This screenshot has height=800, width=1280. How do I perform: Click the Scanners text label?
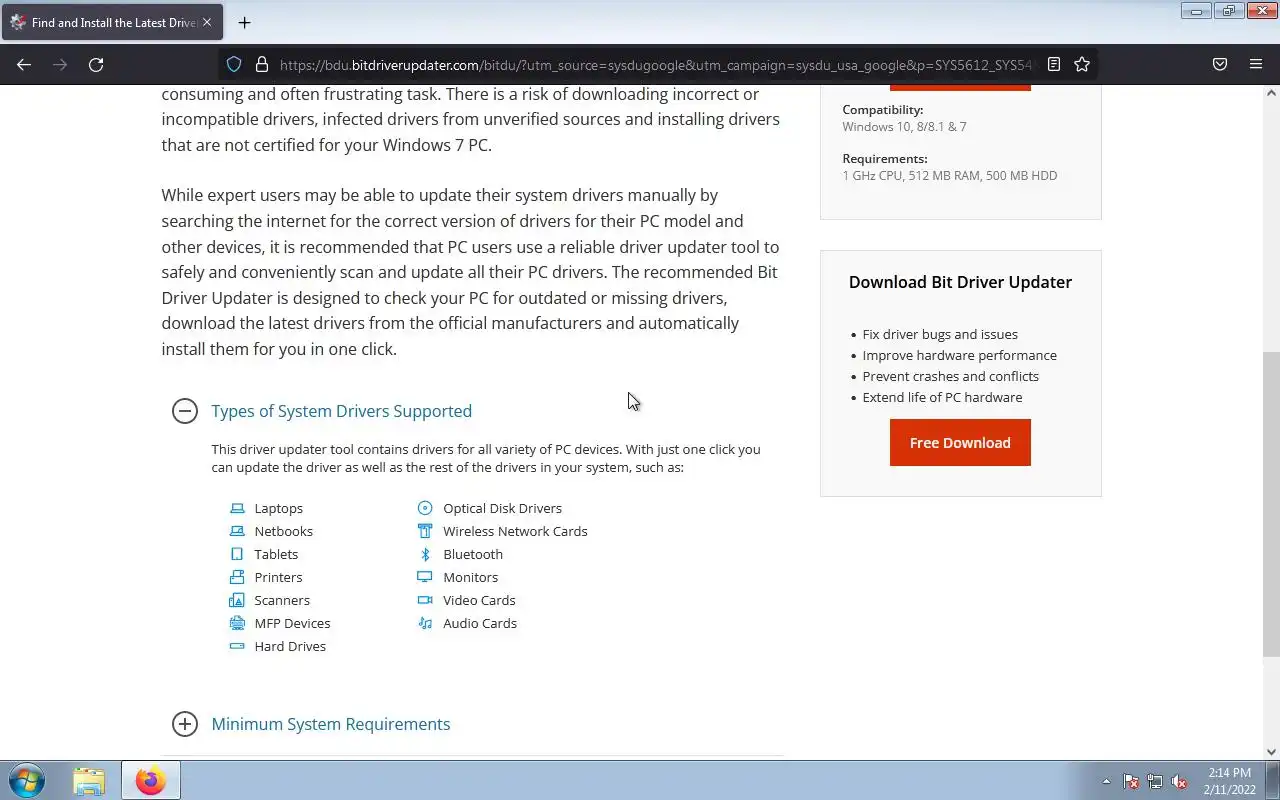(x=282, y=600)
